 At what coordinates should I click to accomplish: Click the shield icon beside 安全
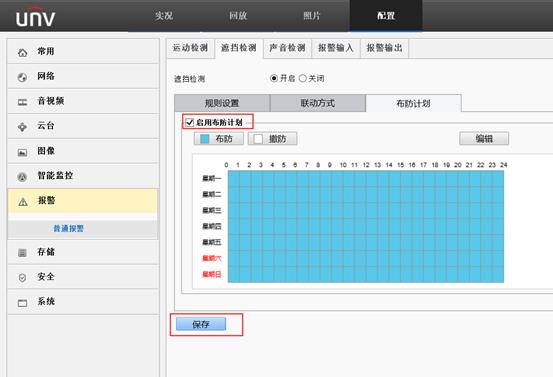22,278
